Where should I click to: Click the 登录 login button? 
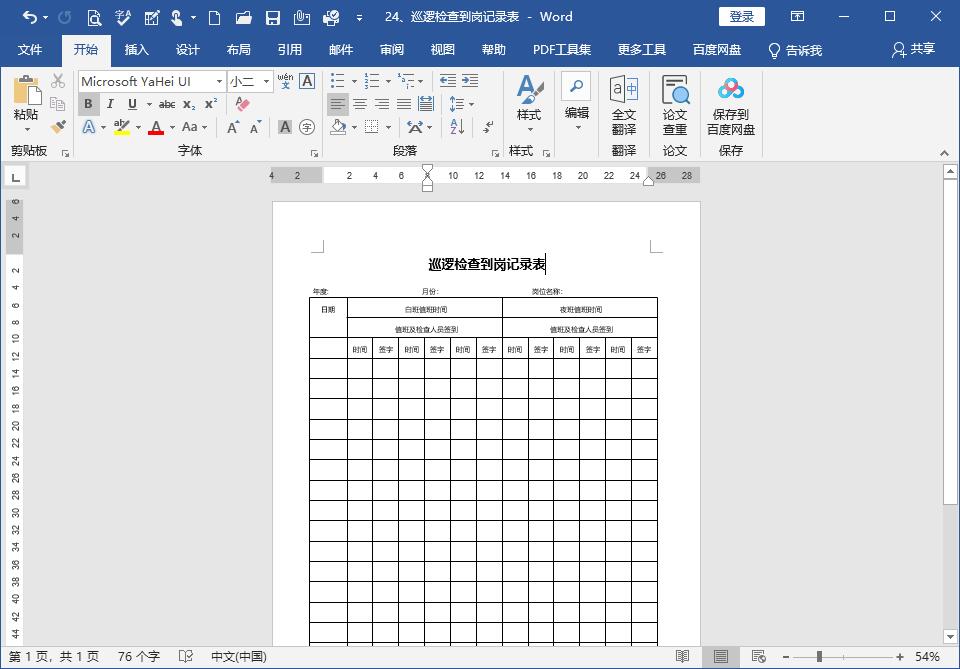[741, 17]
